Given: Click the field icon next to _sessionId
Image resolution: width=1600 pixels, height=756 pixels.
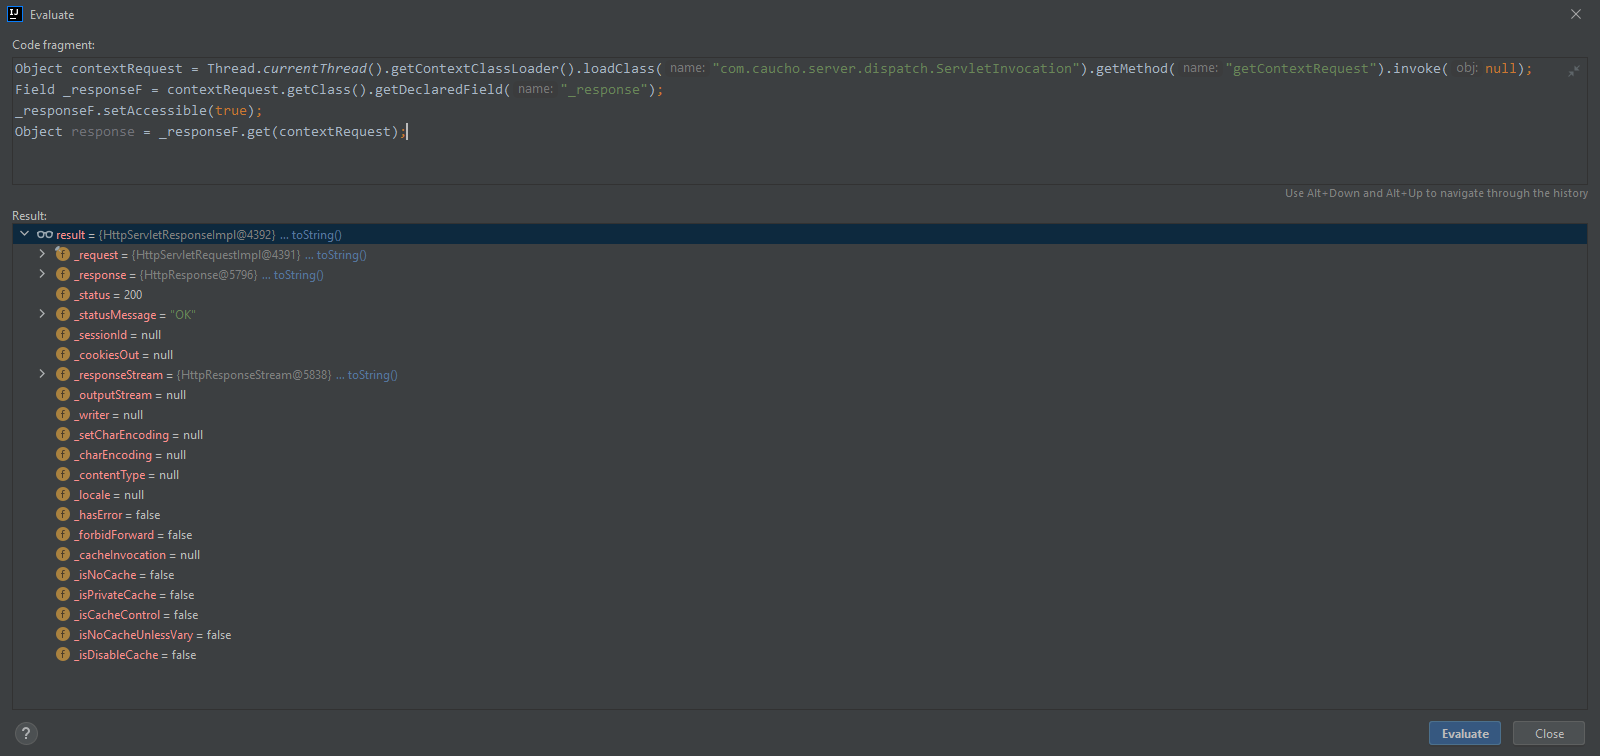Looking at the screenshot, I should pos(63,334).
